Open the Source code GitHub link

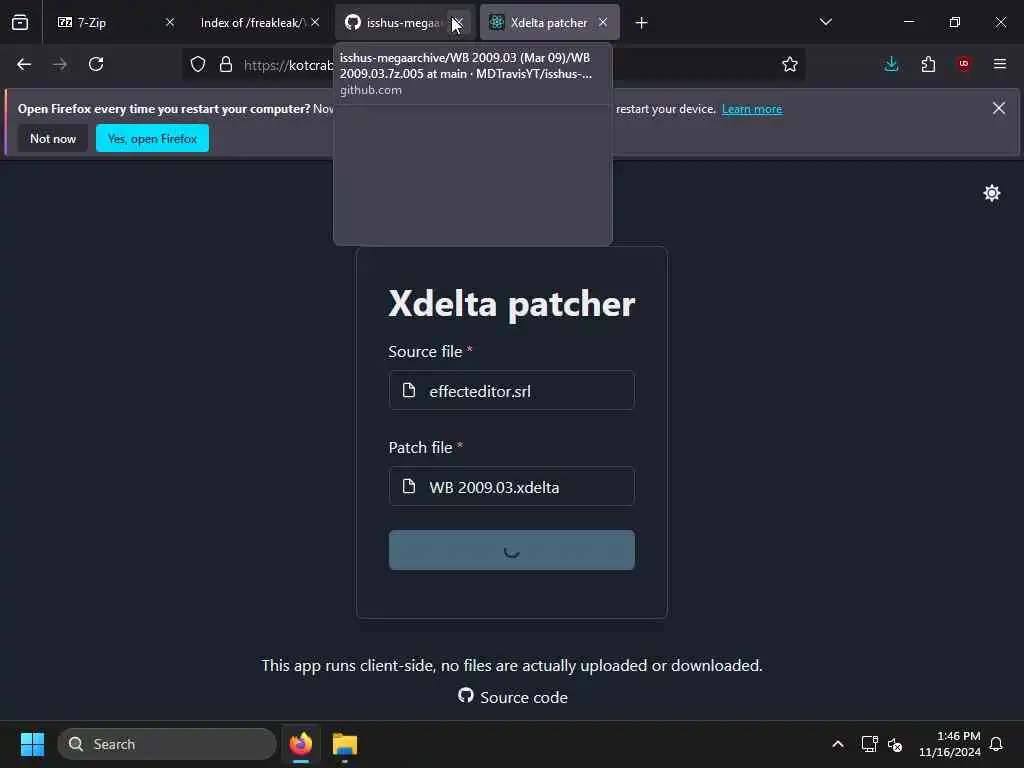[513, 697]
